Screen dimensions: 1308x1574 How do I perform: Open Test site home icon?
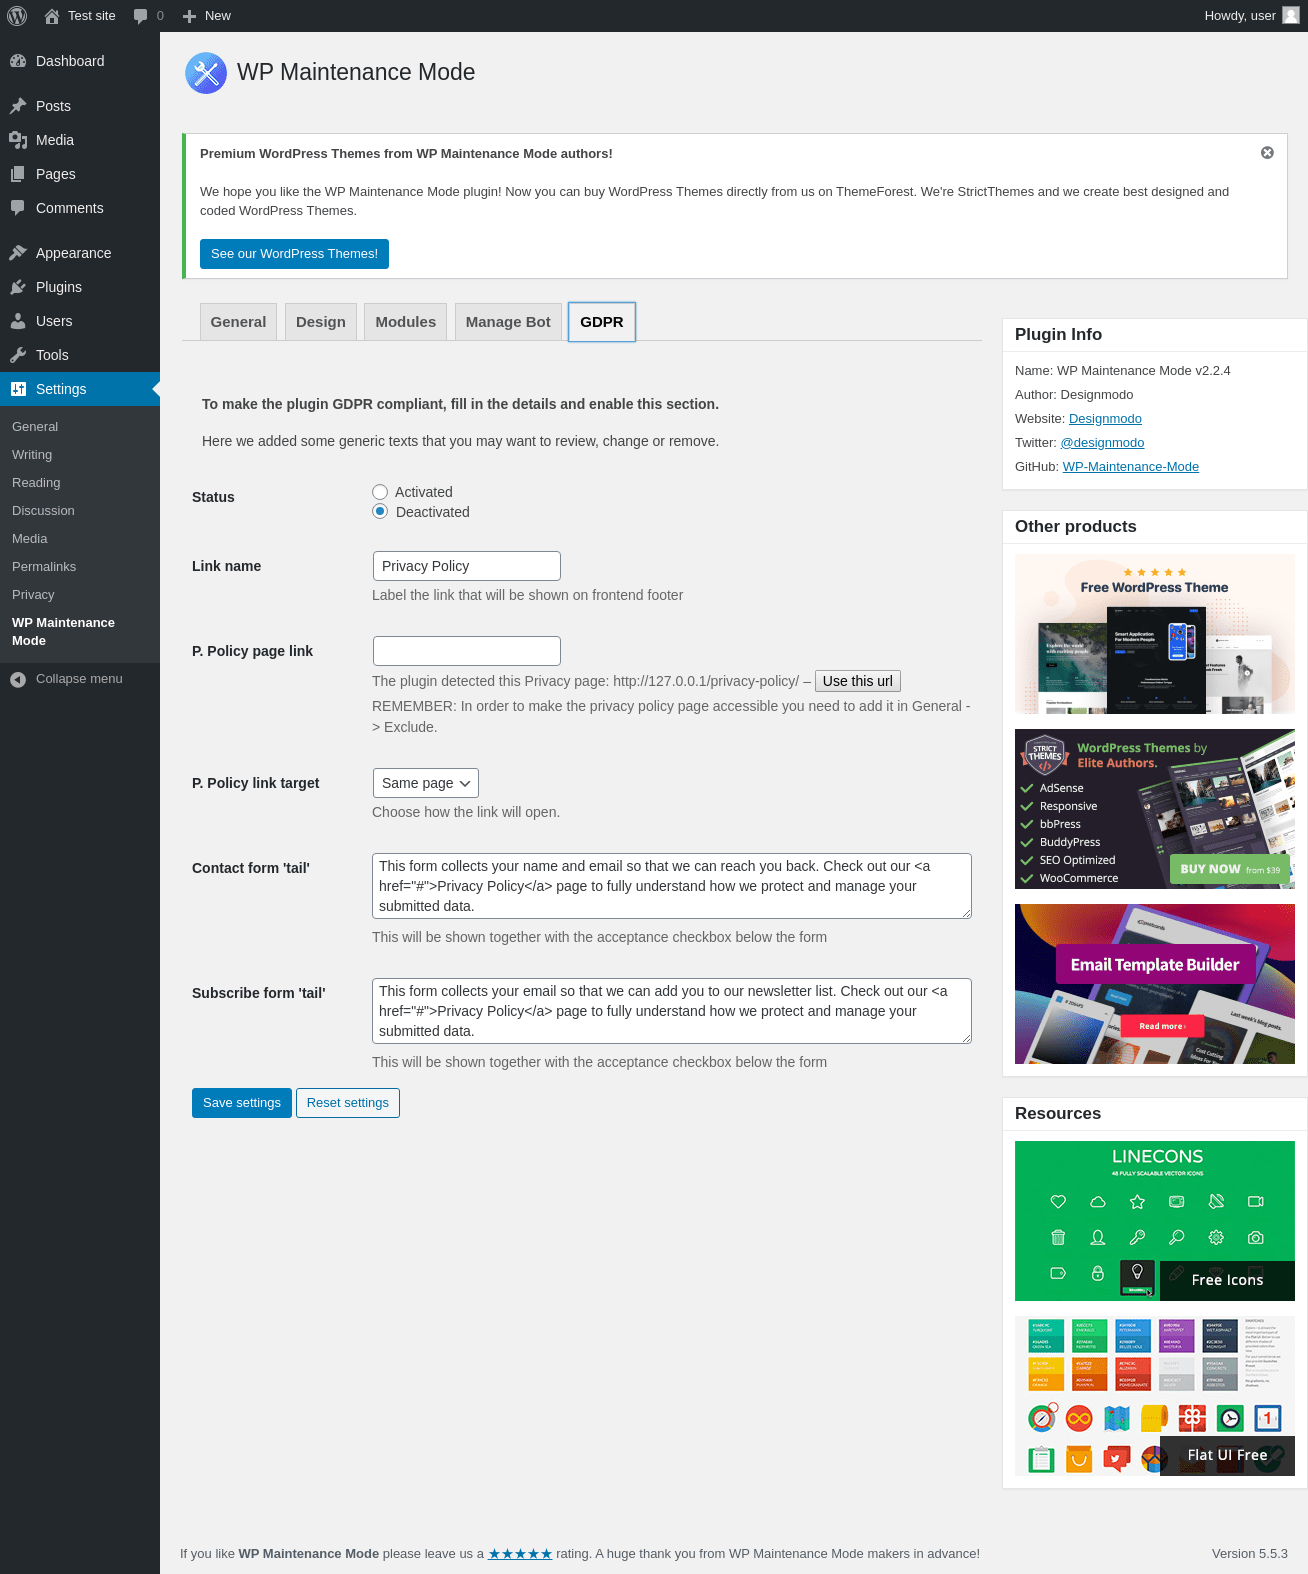tap(52, 16)
